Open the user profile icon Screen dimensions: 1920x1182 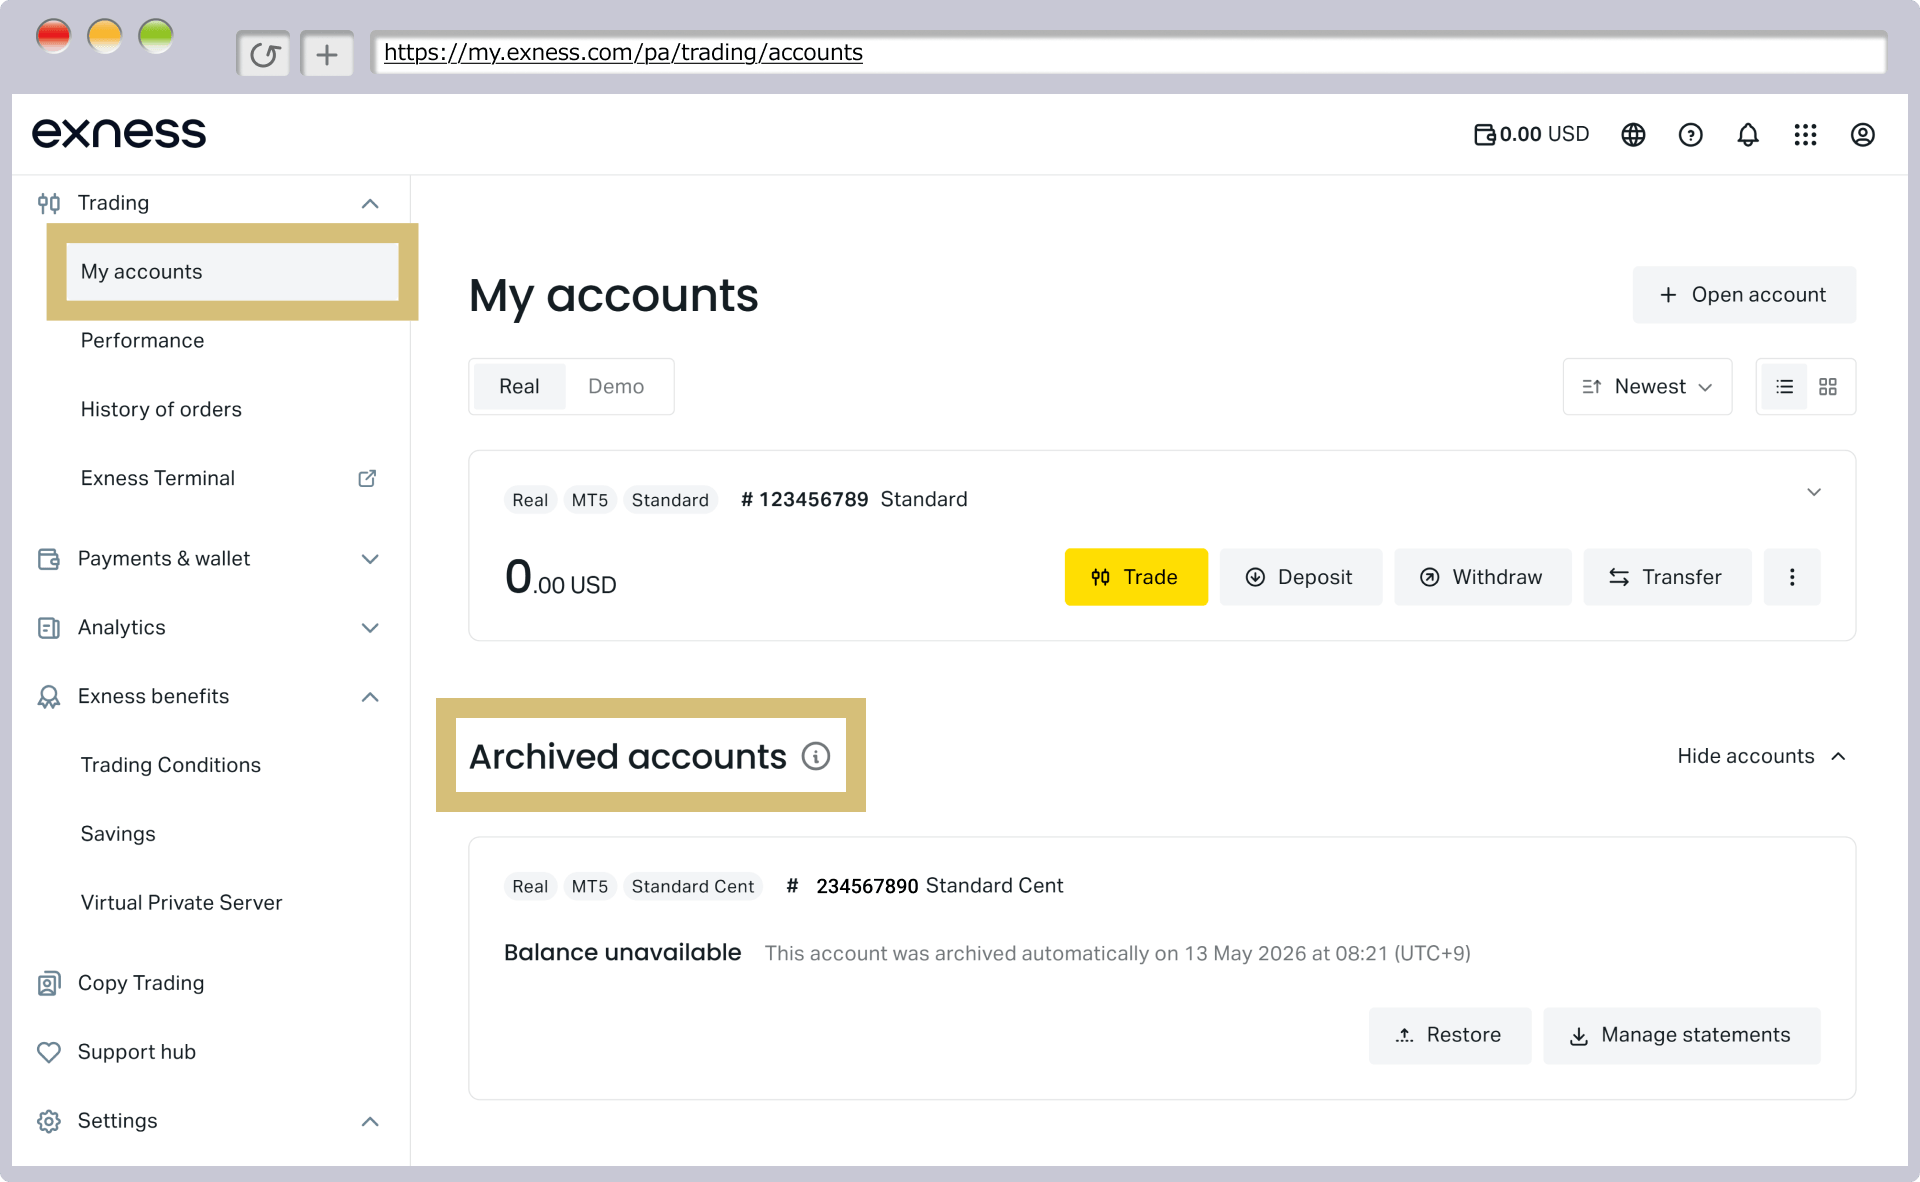click(x=1862, y=134)
